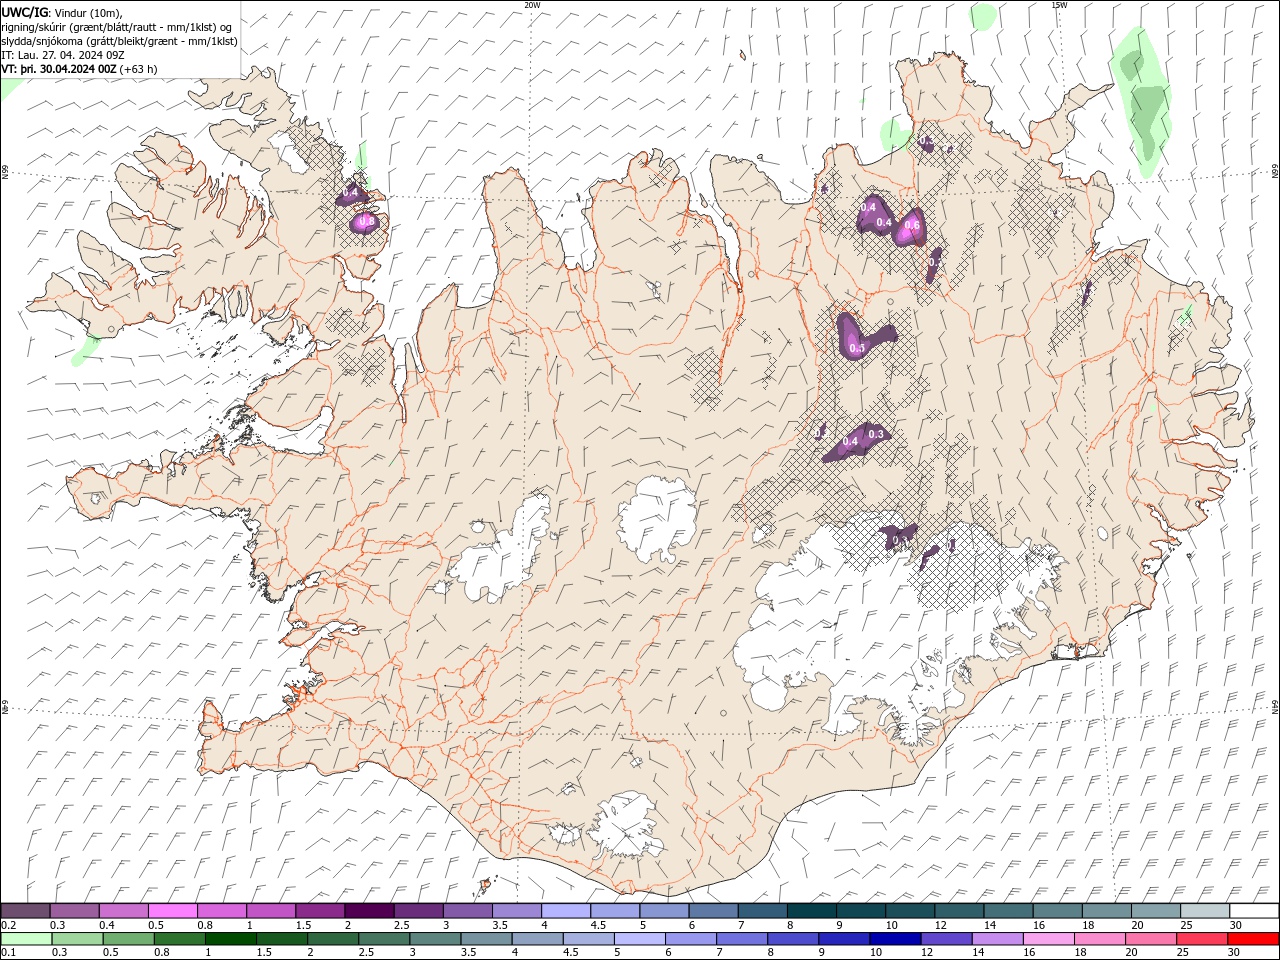Click the '12' label in the lower legend row
This screenshot has width=1280, height=960.
(x=927, y=953)
